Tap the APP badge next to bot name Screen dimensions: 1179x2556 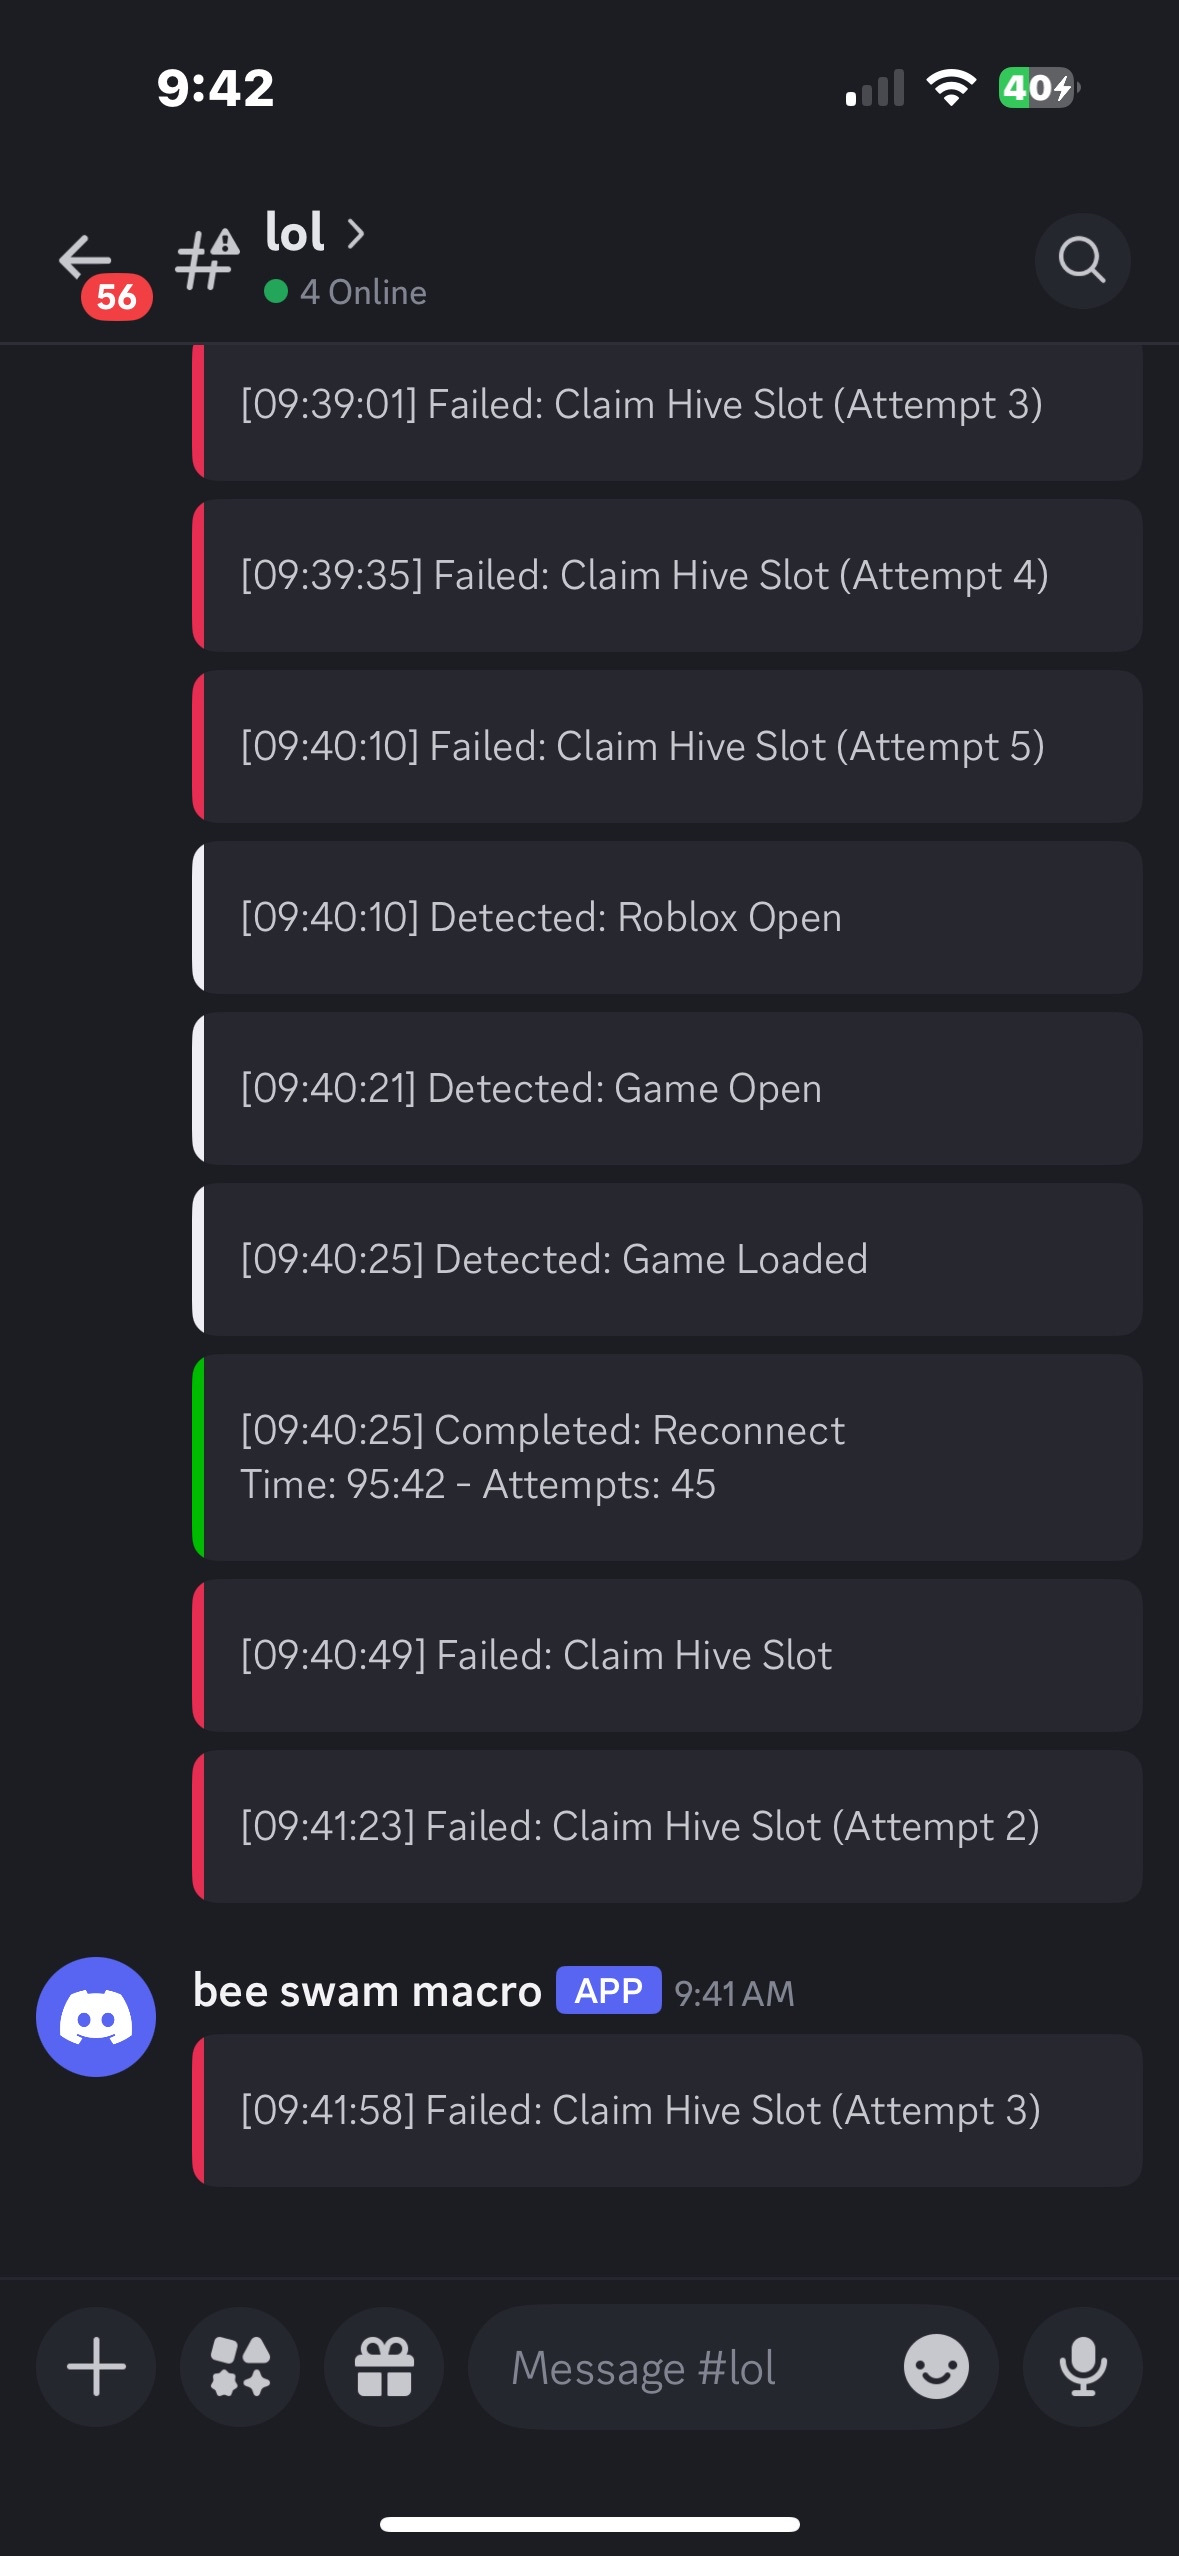[x=608, y=1990]
